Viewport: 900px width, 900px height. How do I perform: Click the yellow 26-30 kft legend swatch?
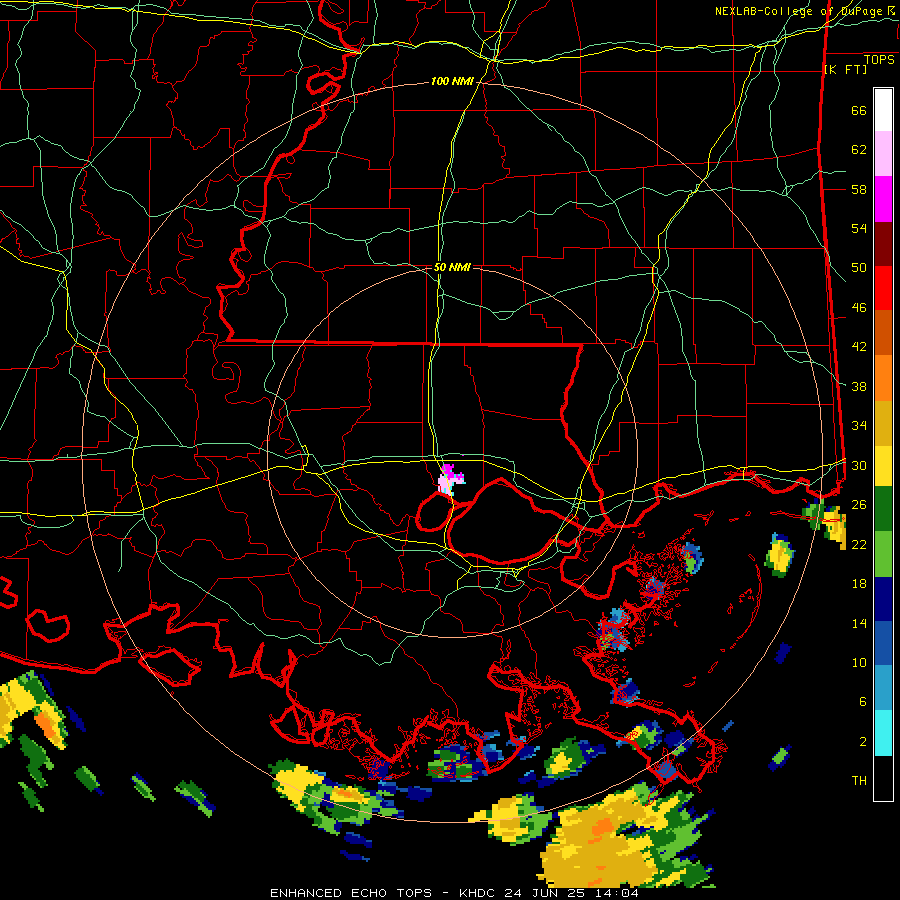click(x=883, y=465)
